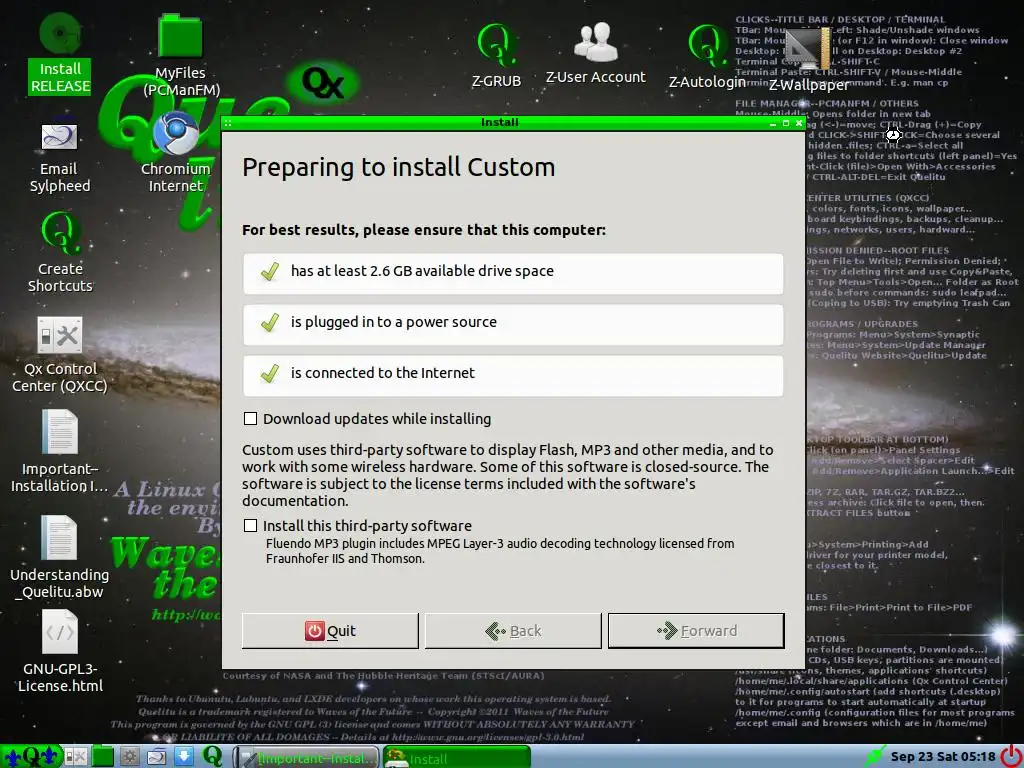Image resolution: width=1024 pixels, height=768 pixels.
Task: Click the gear settings icon in taskbar
Action: click(129, 757)
